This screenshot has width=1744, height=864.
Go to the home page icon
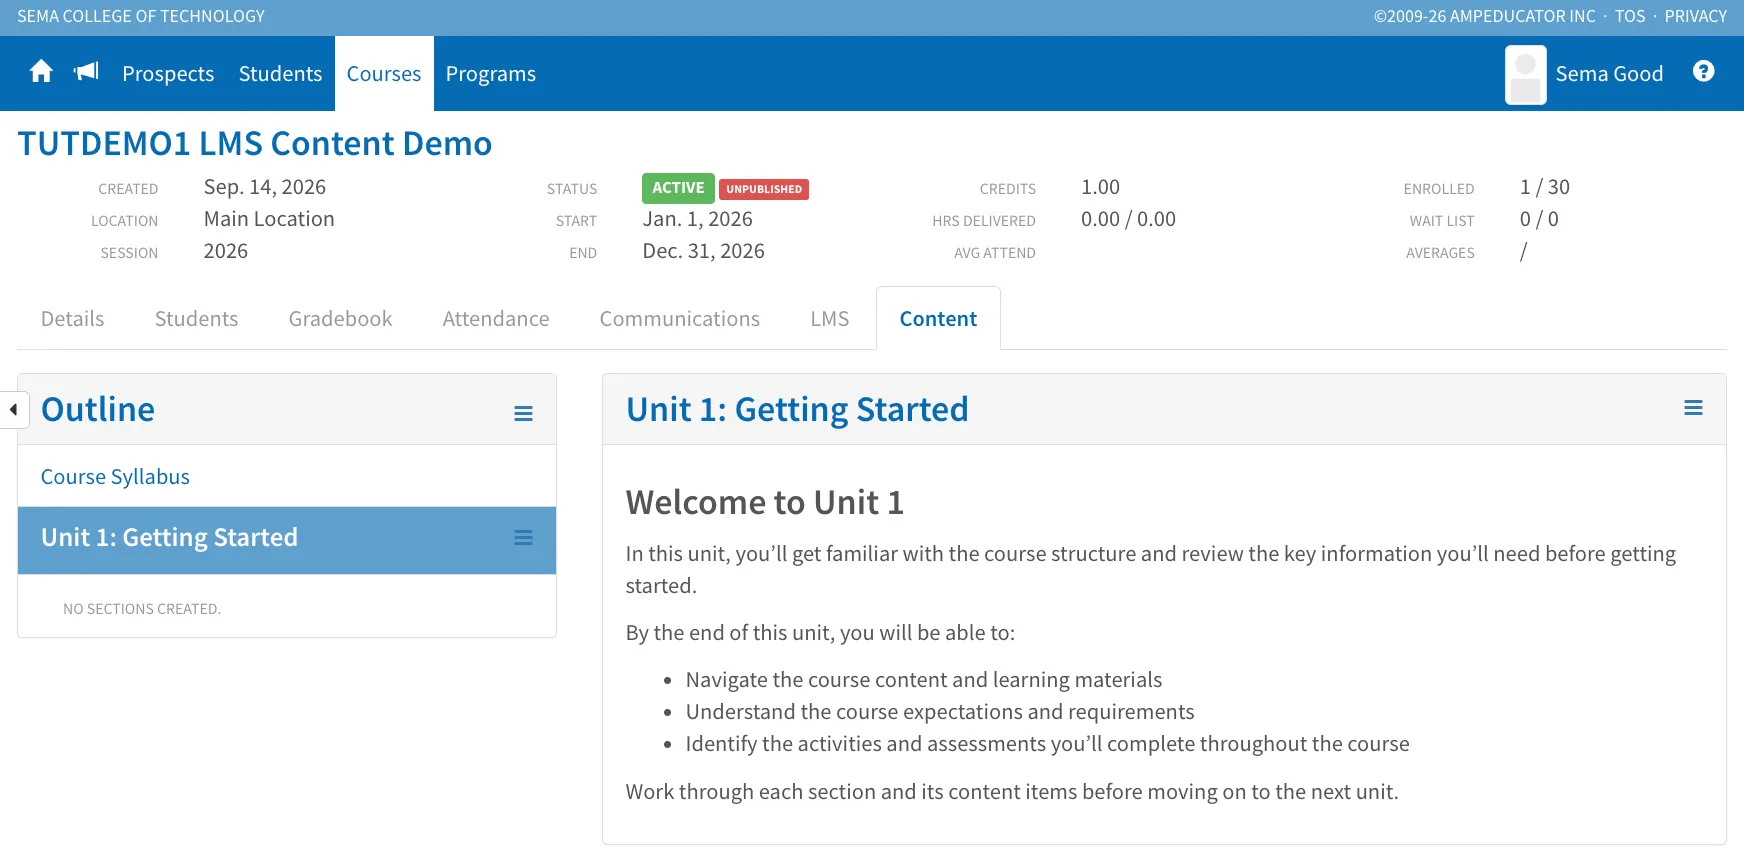pos(41,72)
